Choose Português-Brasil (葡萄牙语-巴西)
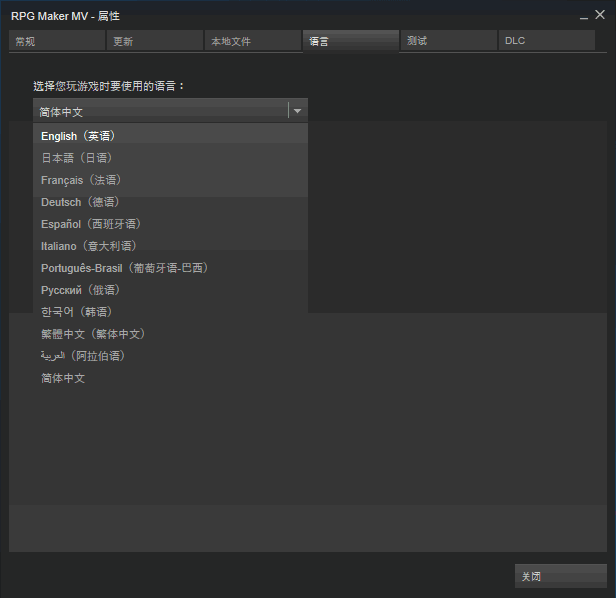The width and height of the screenshot is (616, 598). coord(170,268)
